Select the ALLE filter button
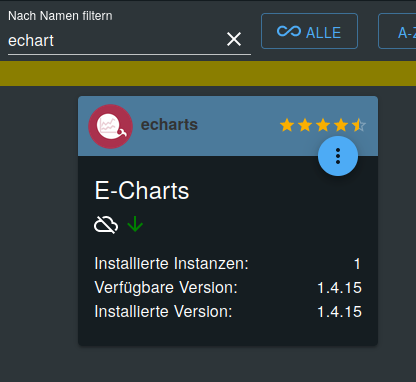This screenshot has width=416, height=382. coord(309,31)
